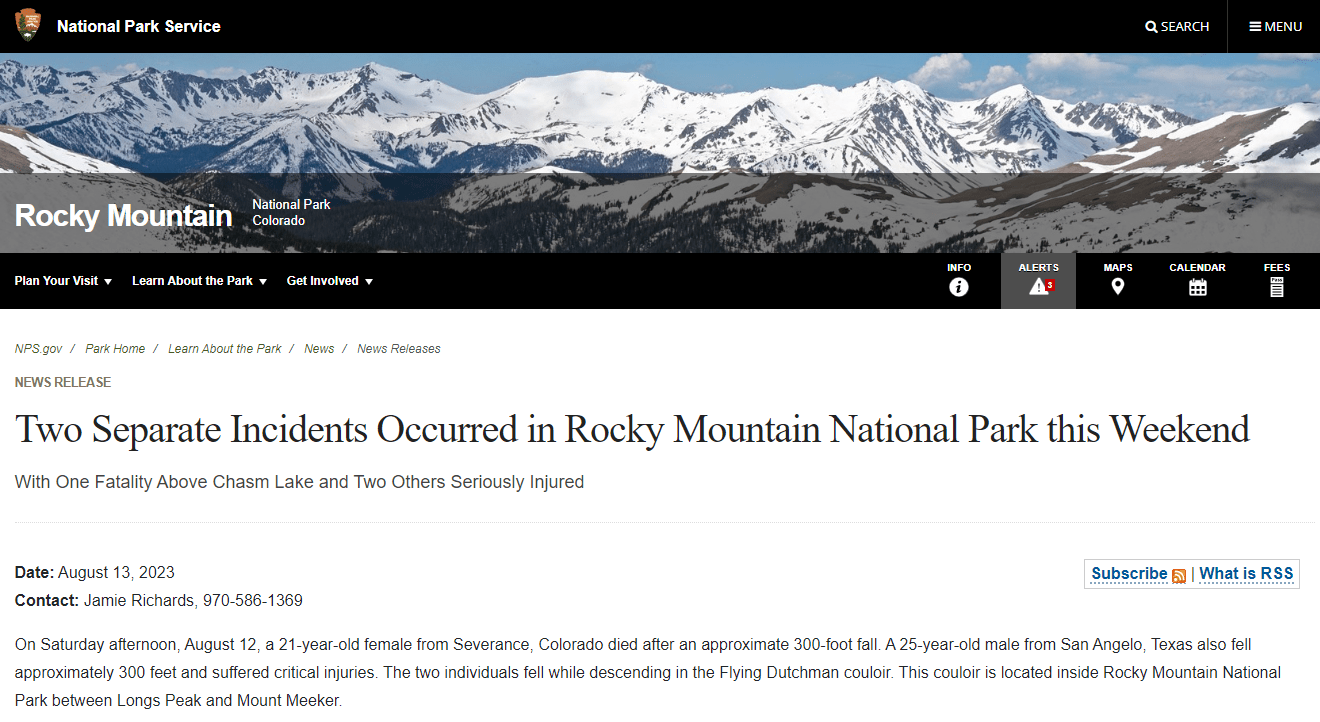1320x722 pixels.
Task: Click the NPS arrowhead logo
Action: tap(28, 24)
